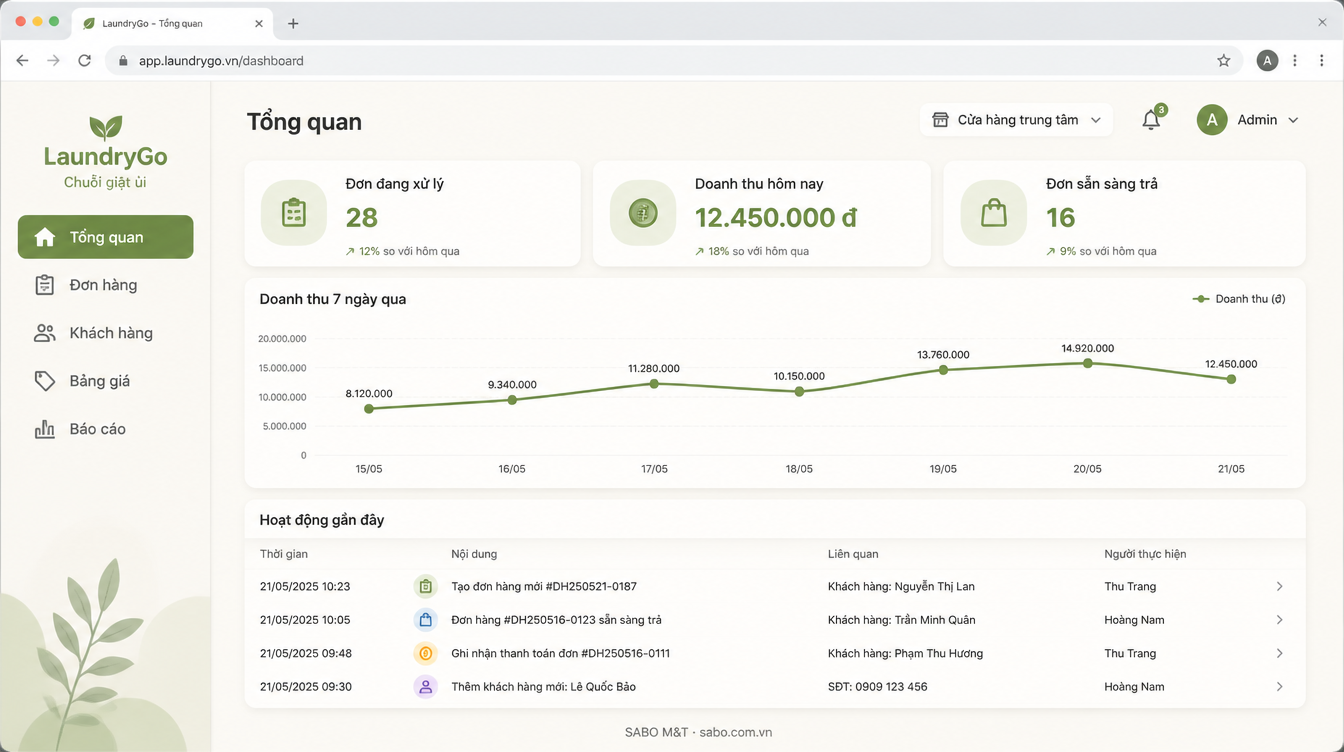The height and width of the screenshot is (752, 1344).
Task: Click the green Admin avatar circle
Action: tap(1212, 120)
